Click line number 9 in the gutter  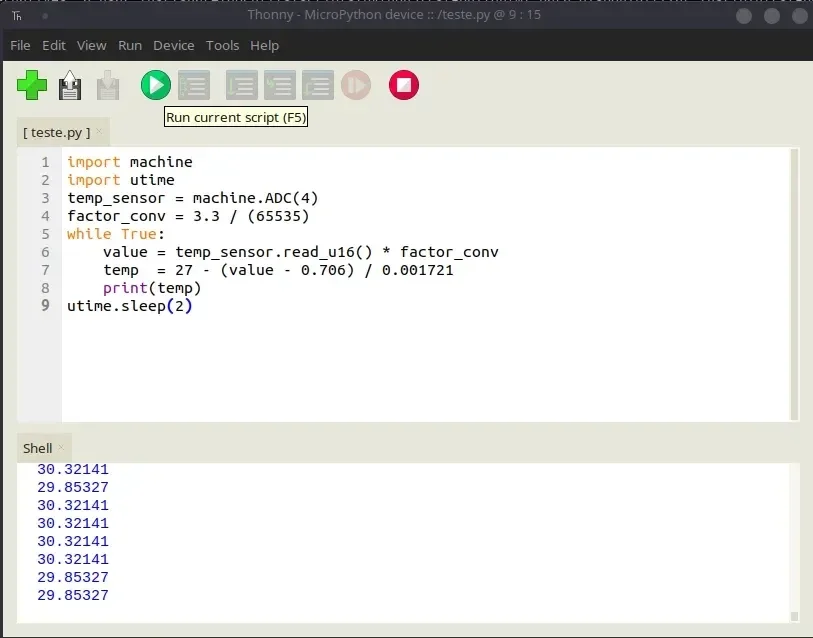pyautogui.click(x=45, y=306)
